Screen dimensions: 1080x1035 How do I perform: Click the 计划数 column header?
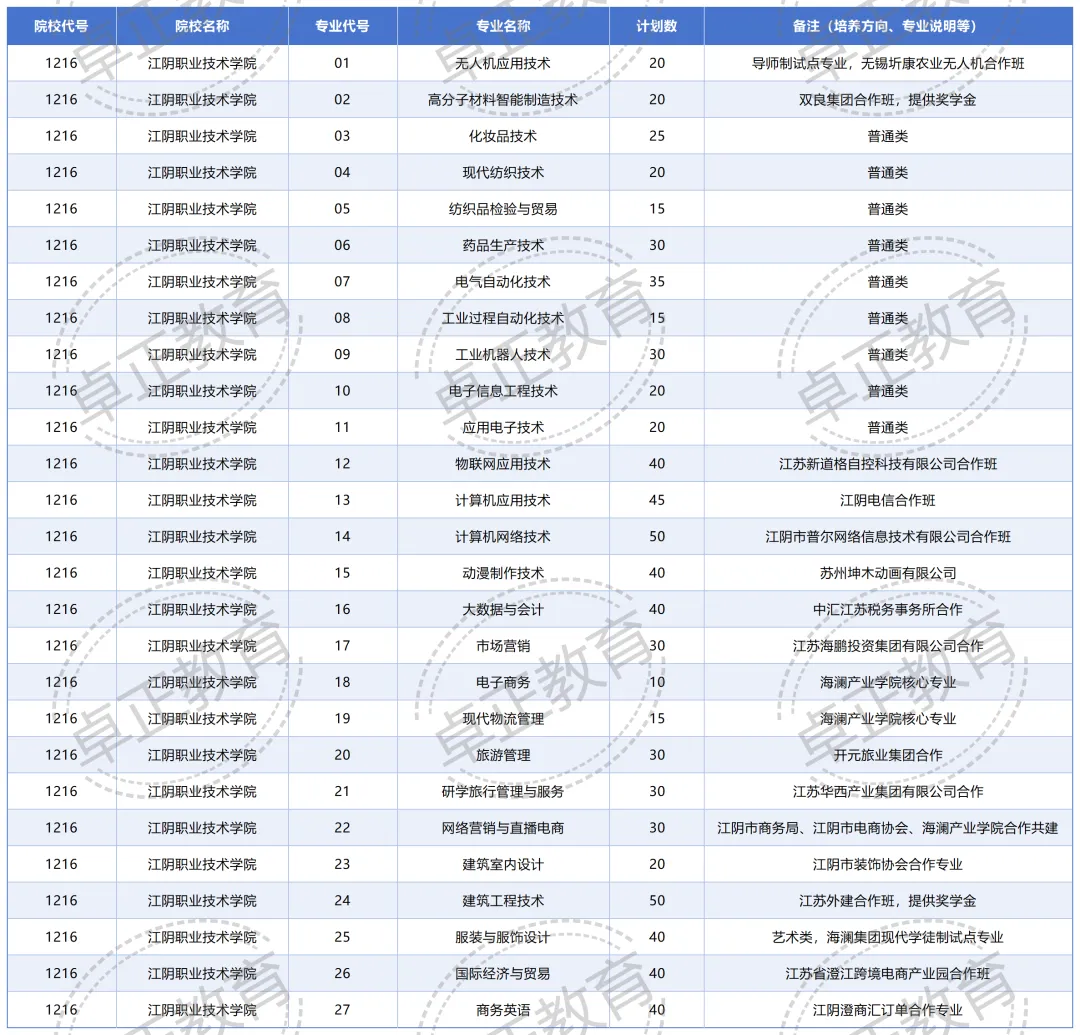[656, 26]
